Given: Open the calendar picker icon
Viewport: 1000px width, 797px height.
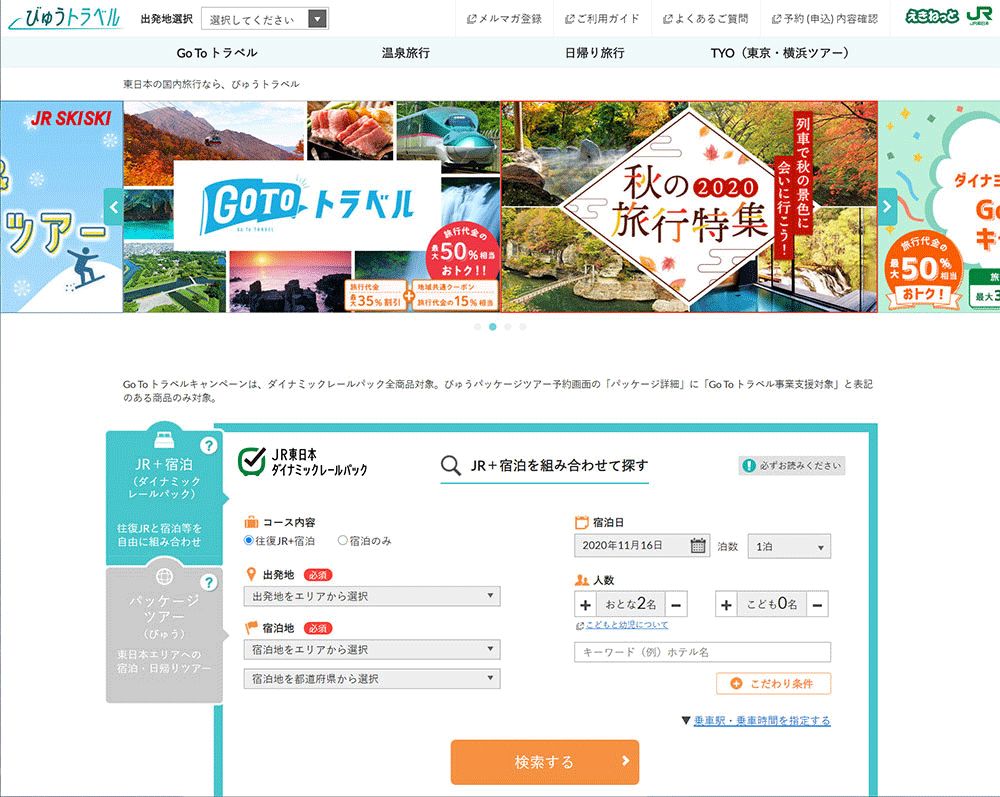Looking at the screenshot, I should pos(698,546).
